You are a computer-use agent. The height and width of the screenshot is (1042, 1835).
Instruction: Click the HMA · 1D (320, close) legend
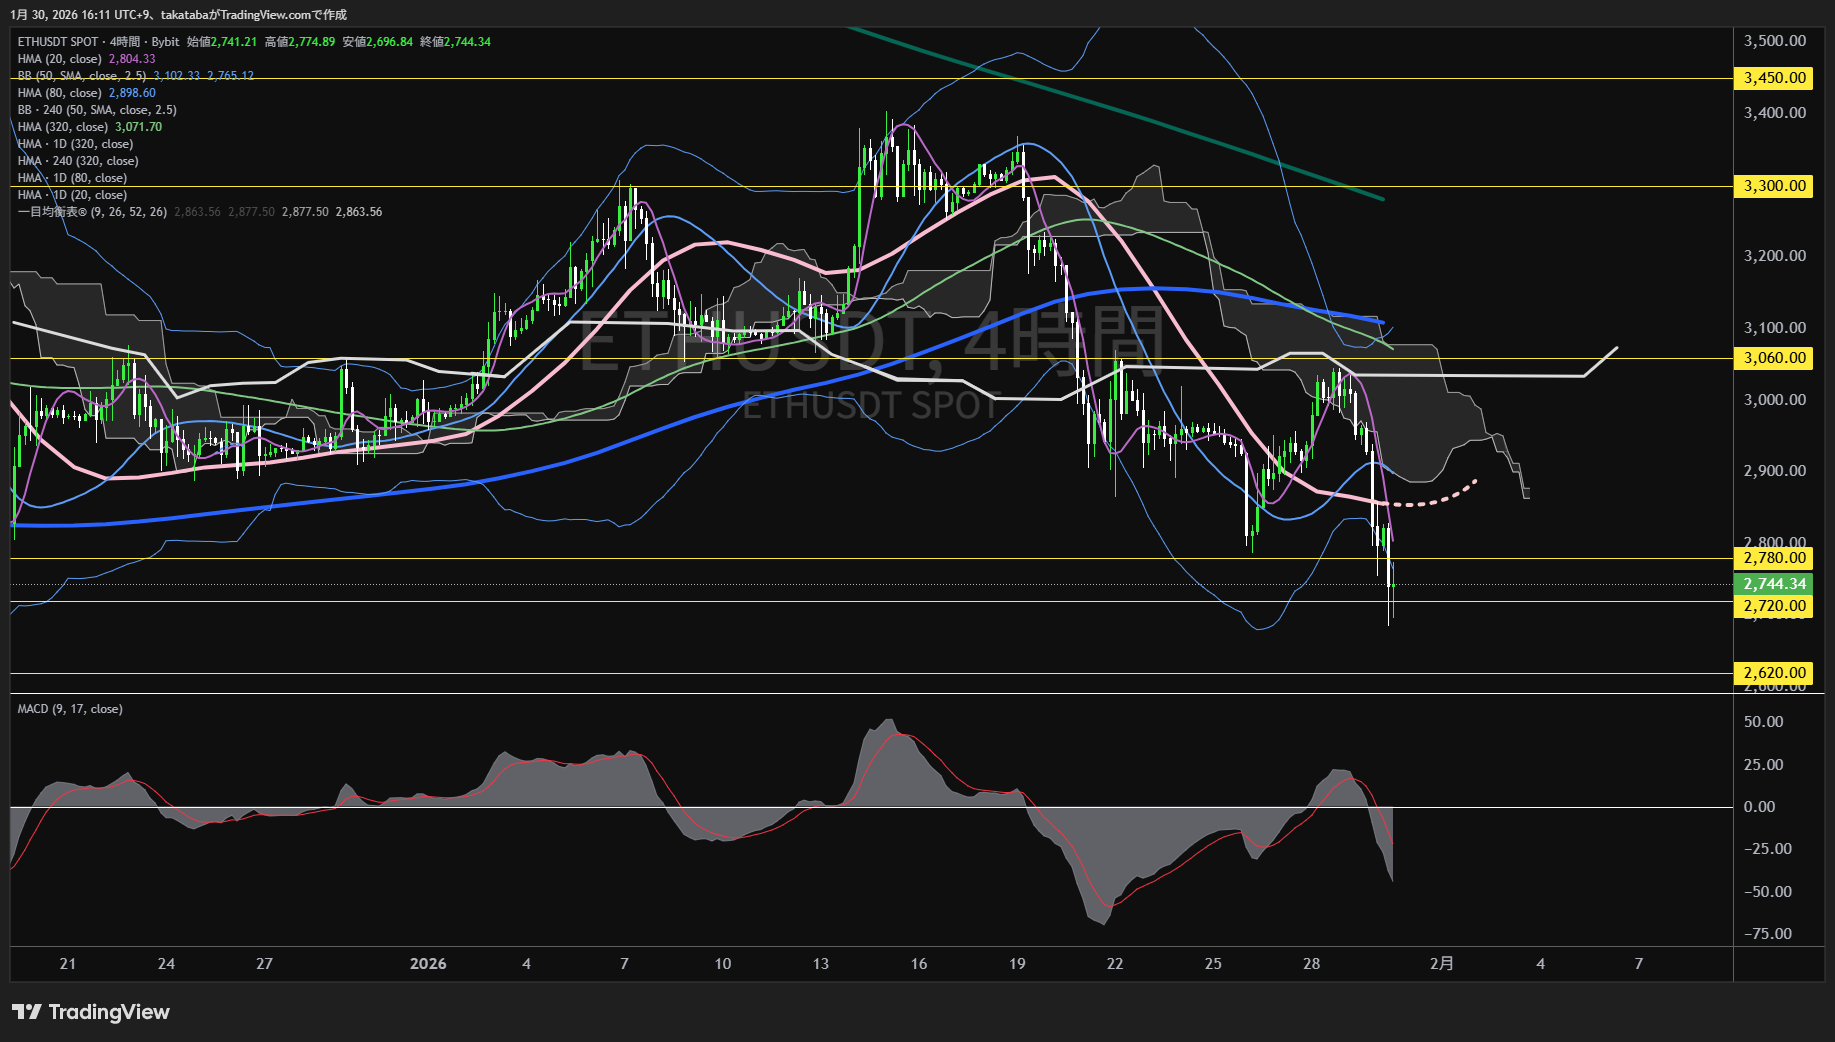click(75, 144)
